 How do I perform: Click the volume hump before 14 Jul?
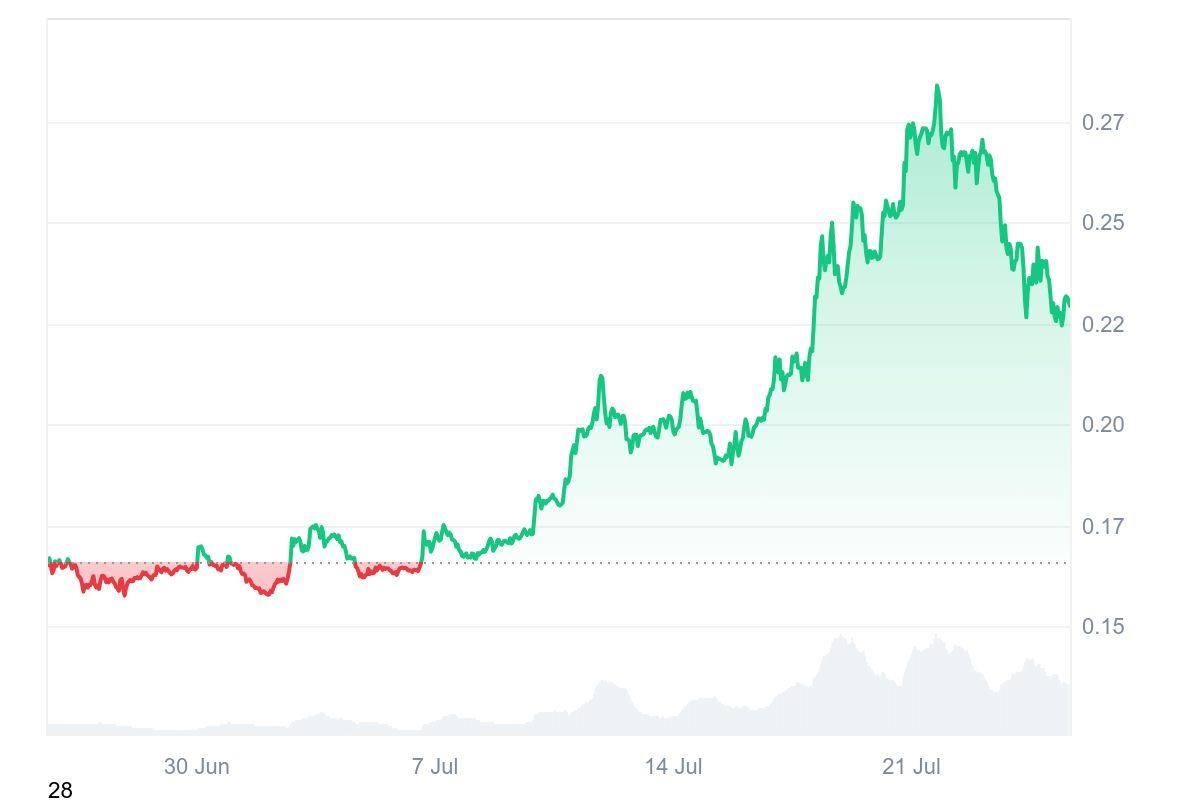point(607,685)
